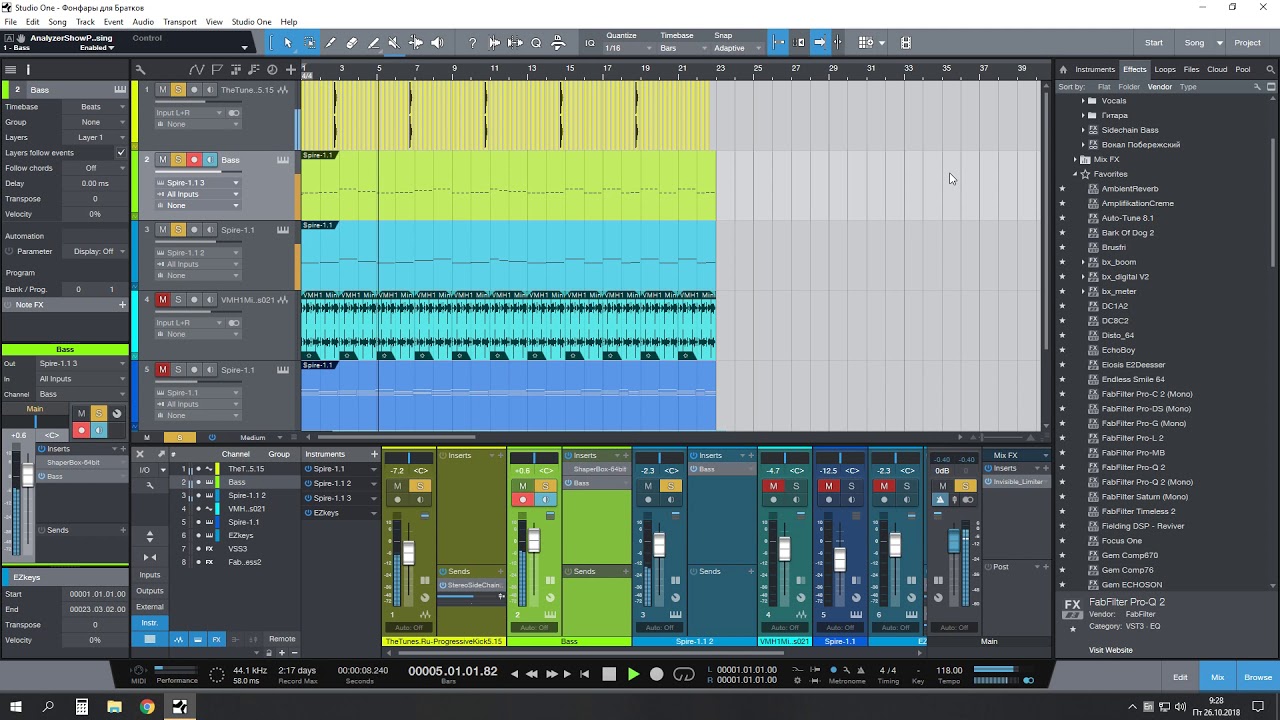Toggle the Layers follow events checkbox

pos(121,153)
